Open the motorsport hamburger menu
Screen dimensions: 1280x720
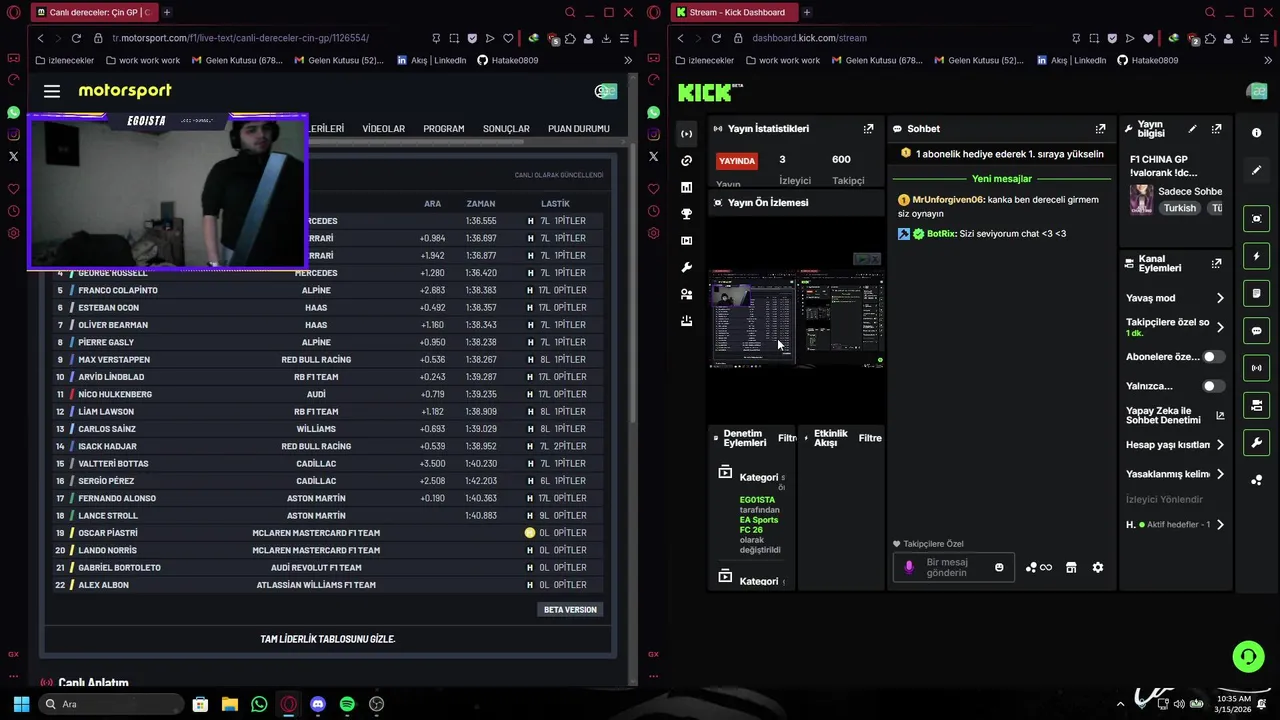pyautogui.click(x=52, y=91)
